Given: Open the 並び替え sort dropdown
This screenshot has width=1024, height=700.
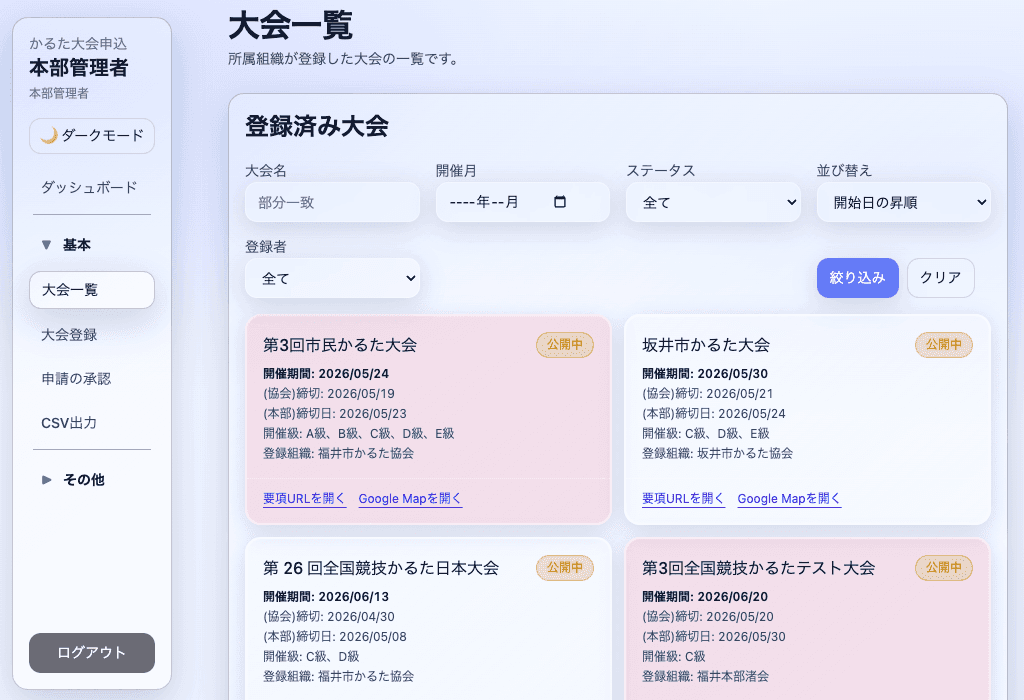Looking at the screenshot, I should [904, 202].
